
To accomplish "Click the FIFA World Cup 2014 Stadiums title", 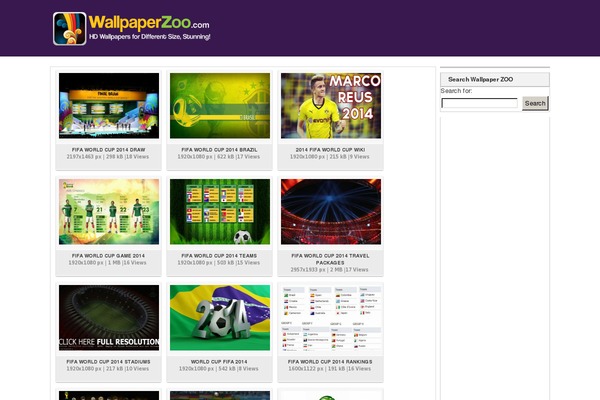I will (x=108, y=362).
